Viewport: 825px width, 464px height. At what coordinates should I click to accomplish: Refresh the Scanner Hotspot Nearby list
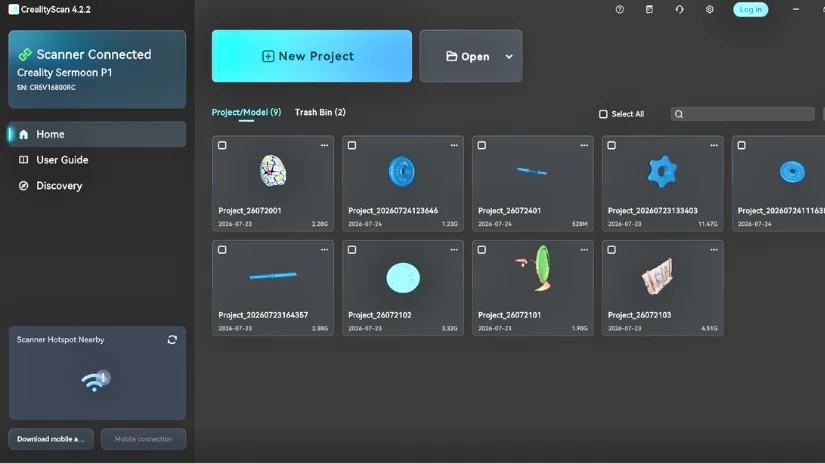point(172,340)
